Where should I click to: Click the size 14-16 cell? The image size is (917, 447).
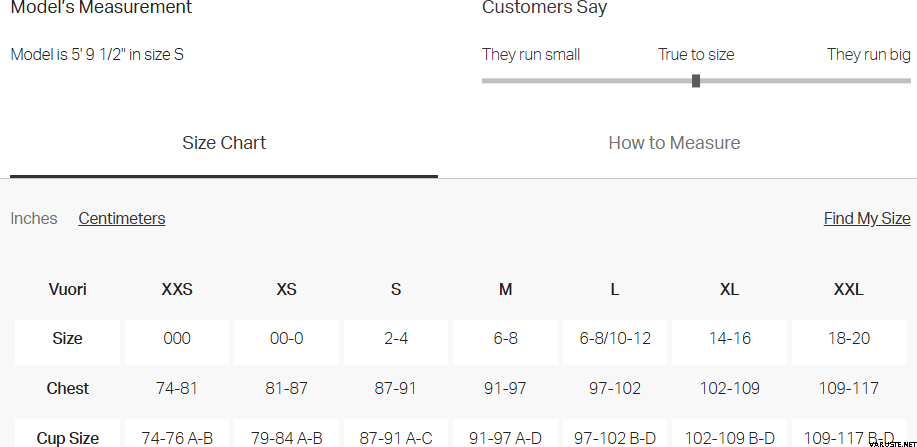(729, 338)
